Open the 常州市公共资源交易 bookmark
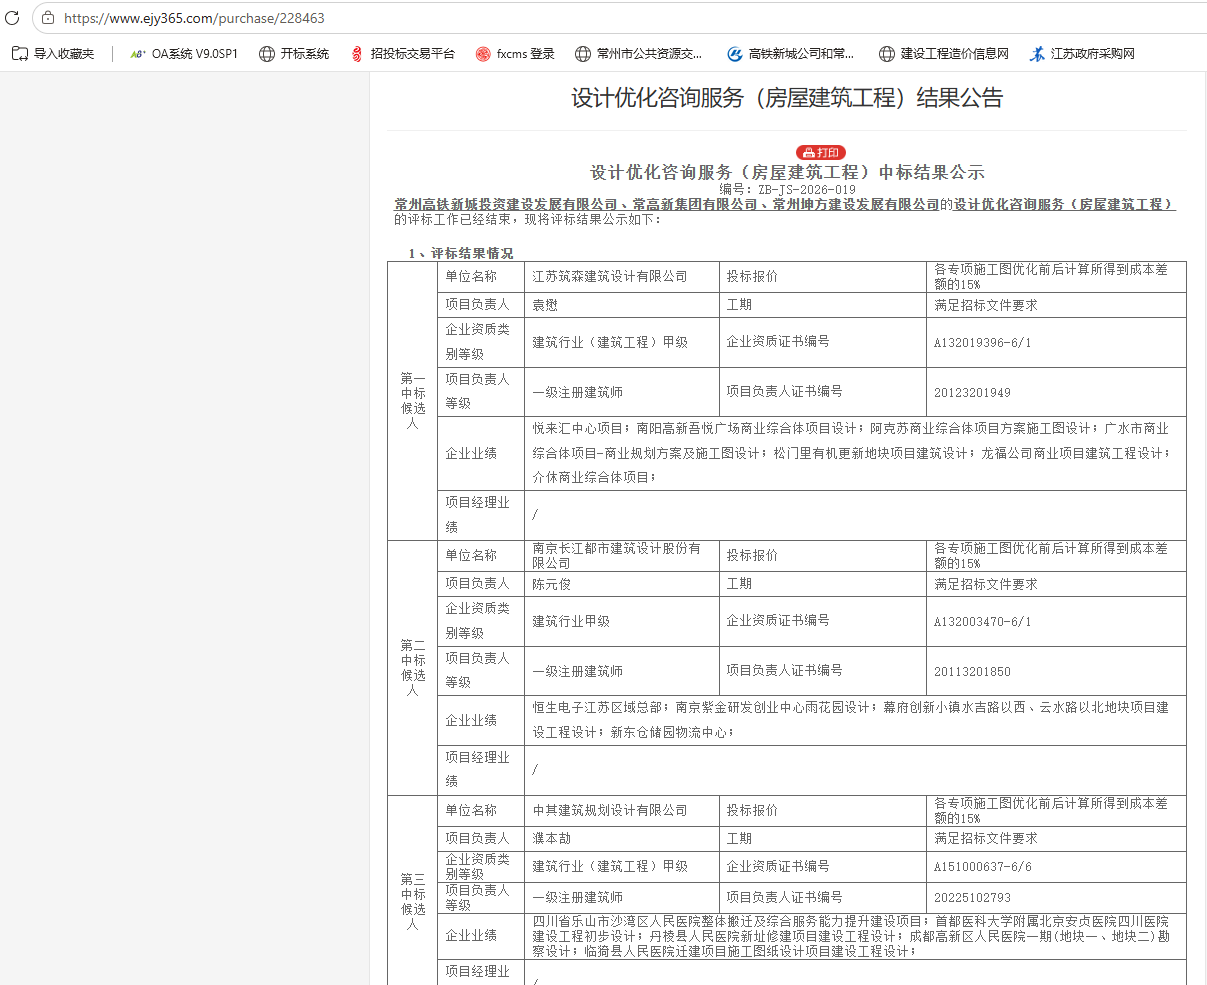Screen dimensions: 1207x985 click(639, 54)
